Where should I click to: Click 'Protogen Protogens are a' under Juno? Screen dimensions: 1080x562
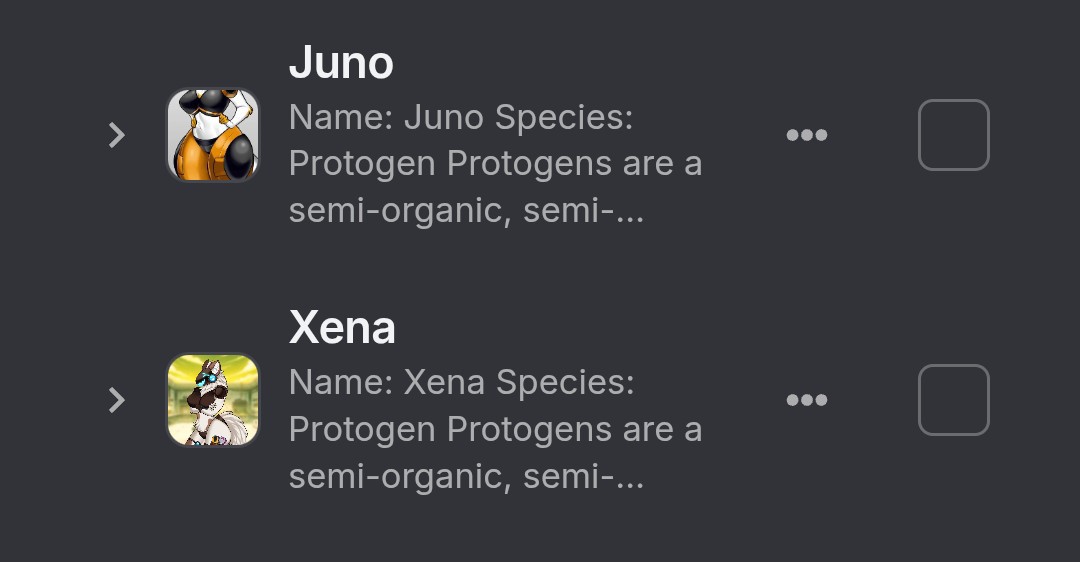[x=495, y=164]
